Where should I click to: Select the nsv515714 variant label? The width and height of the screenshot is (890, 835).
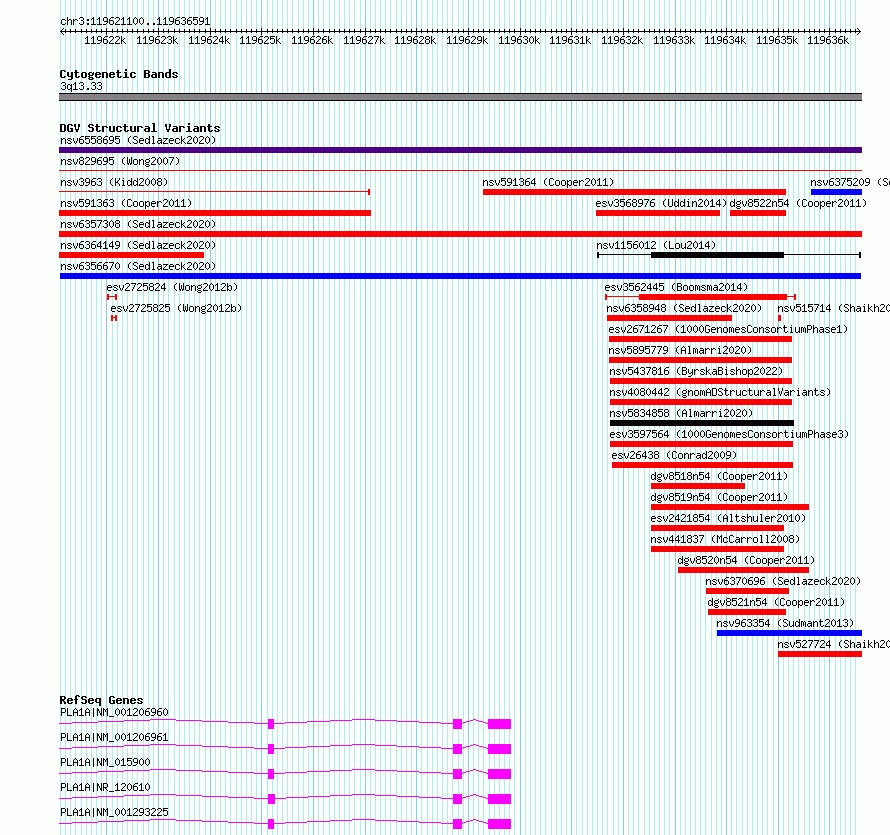[833, 308]
